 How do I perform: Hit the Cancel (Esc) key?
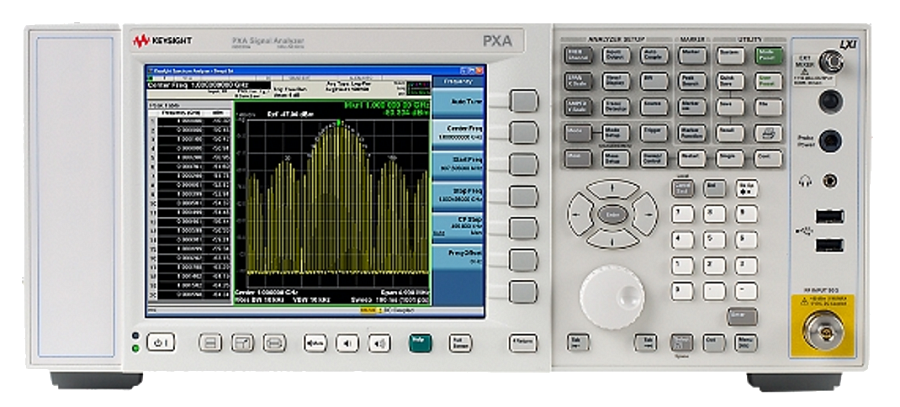682,188
